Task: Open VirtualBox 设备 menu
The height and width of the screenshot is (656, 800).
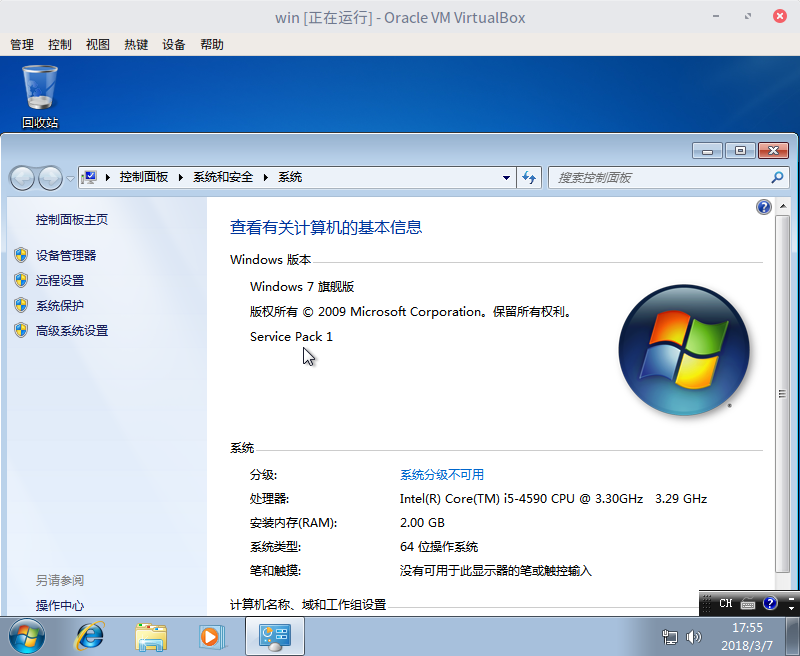Action: coord(173,45)
